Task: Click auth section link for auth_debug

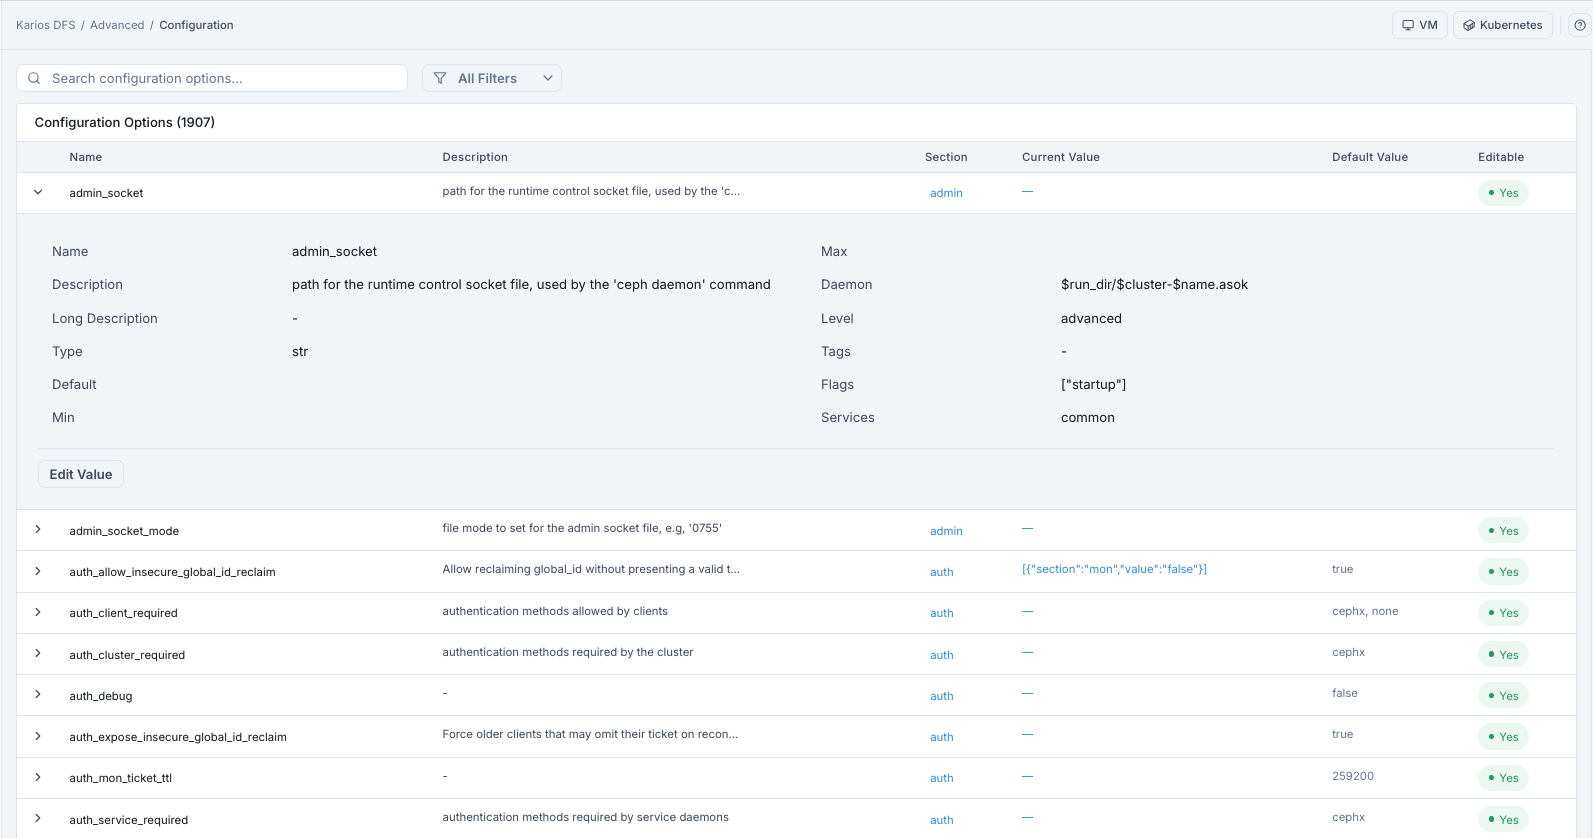Action: click(941, 696)
